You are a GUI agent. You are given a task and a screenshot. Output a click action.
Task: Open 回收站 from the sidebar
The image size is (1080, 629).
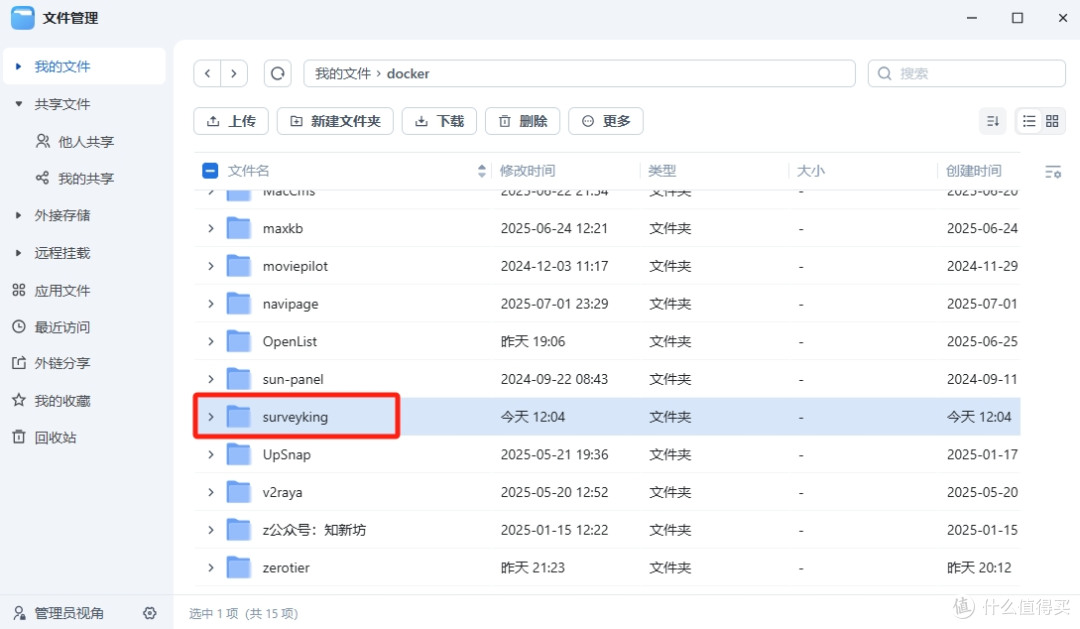click(56, 436)
